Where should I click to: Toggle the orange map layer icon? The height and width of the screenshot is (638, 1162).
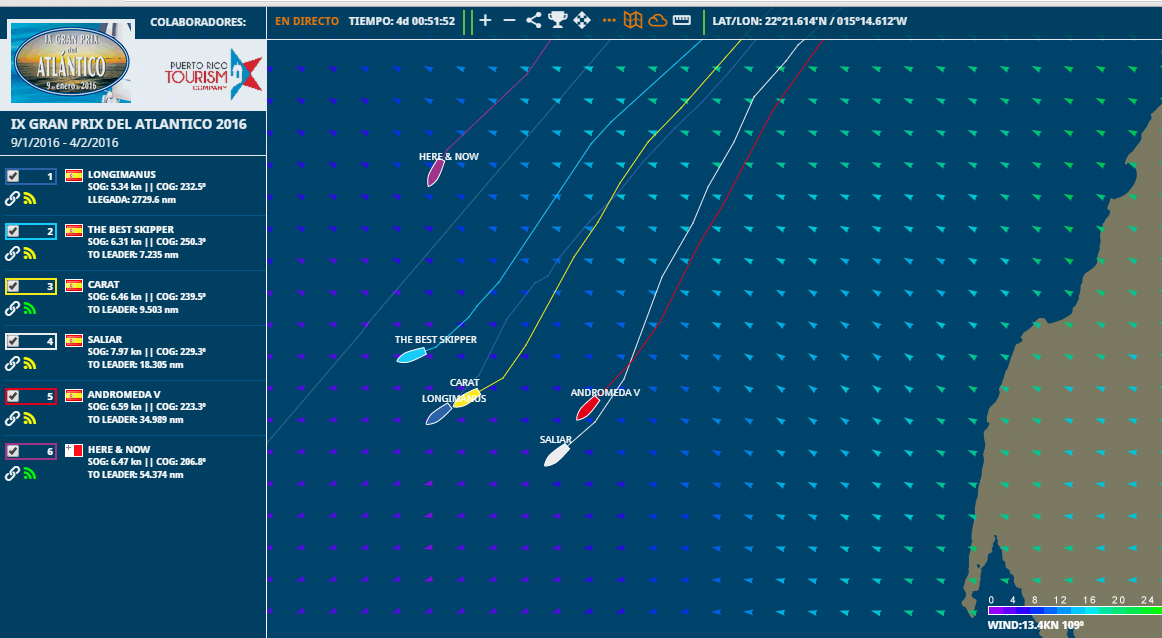pyautogui.click(x=633, y=20)
